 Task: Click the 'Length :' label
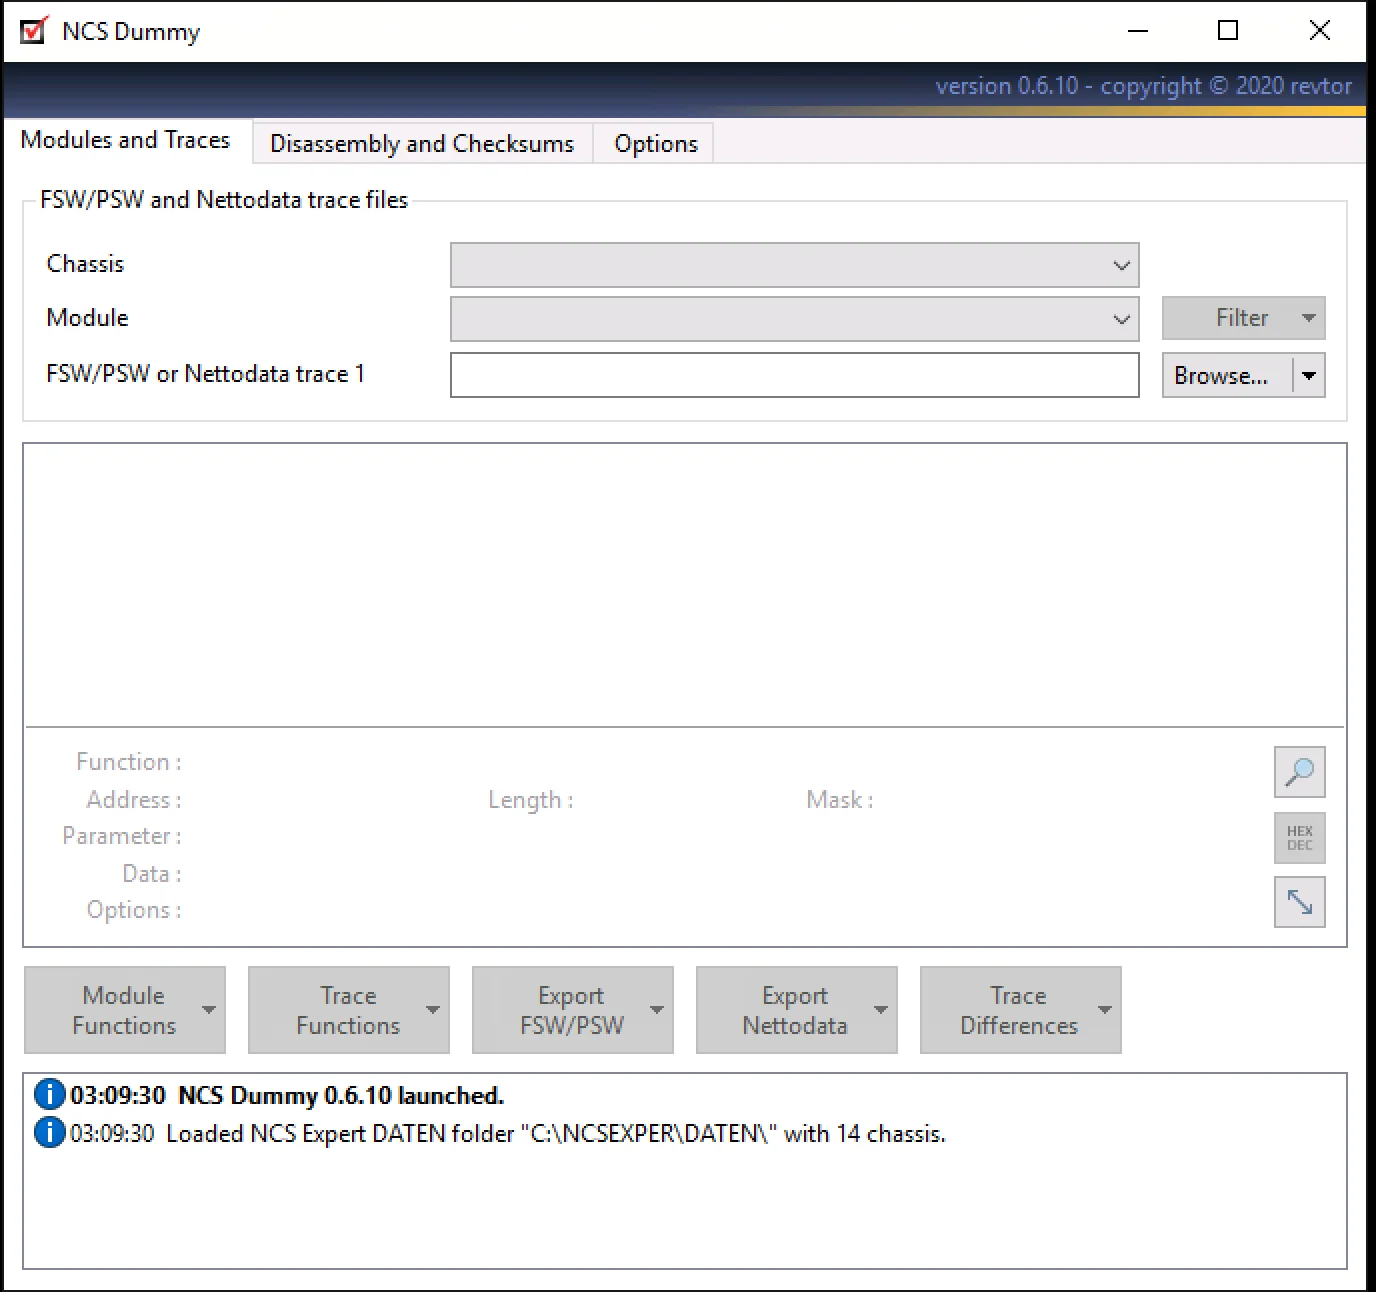click(x=531, y=800)
